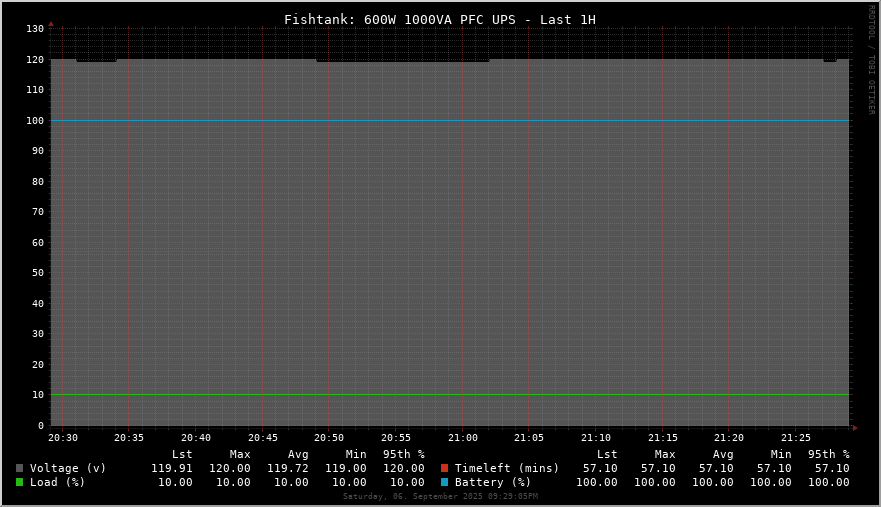Viewport: 881px width, 507px height.
Task: Click Voltage Max value 120.00
Action: pyautogui.click(x=230, y=468)
